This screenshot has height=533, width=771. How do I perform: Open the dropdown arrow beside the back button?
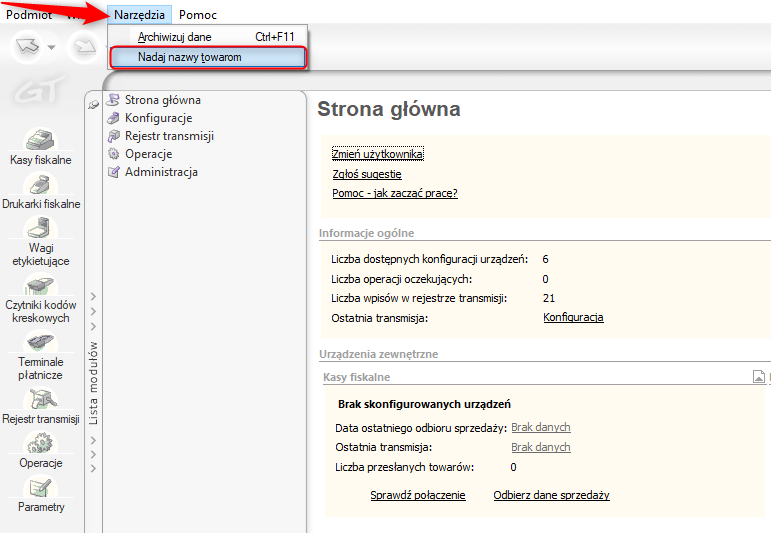click(x=52, y=47)
